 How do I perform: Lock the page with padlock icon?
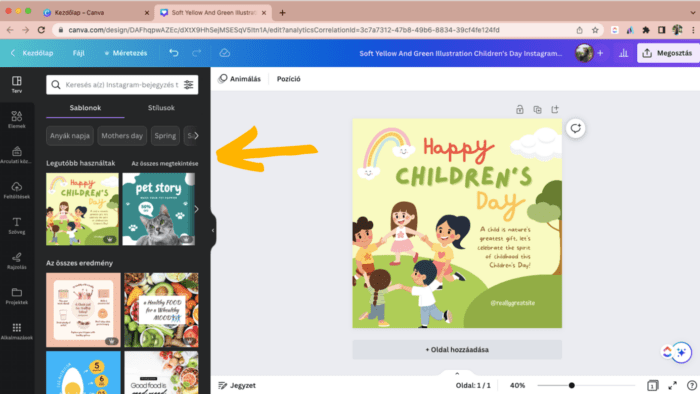click(520, 109)
